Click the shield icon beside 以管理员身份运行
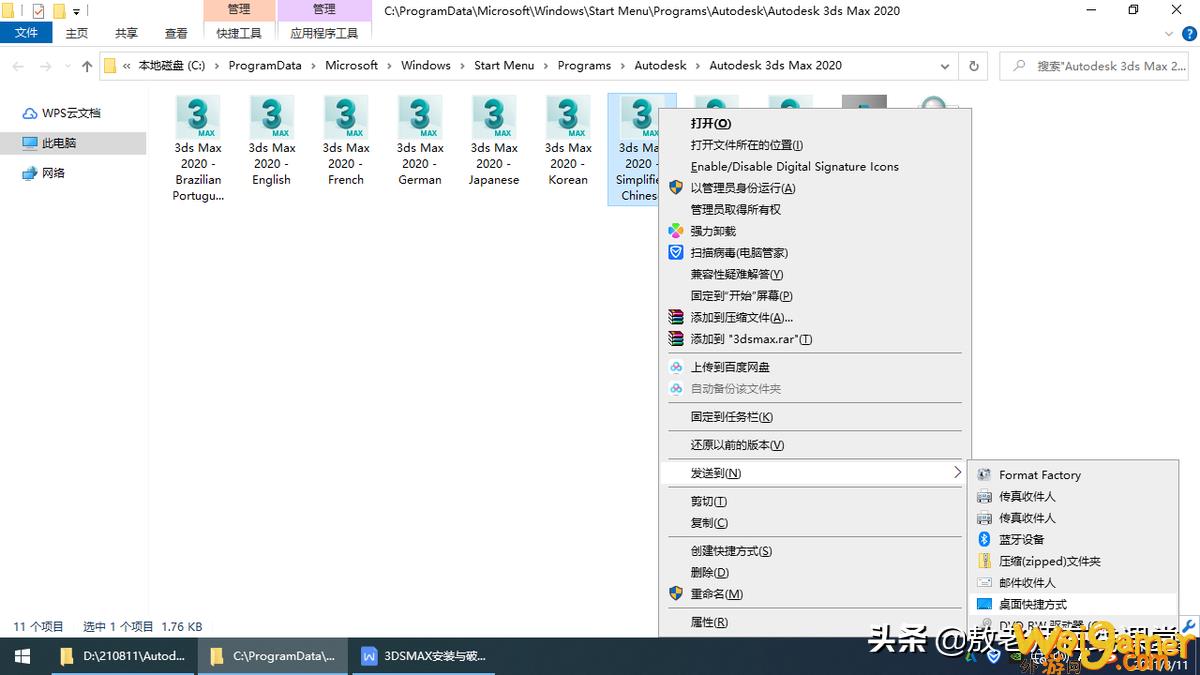 [x=676, y=188]
